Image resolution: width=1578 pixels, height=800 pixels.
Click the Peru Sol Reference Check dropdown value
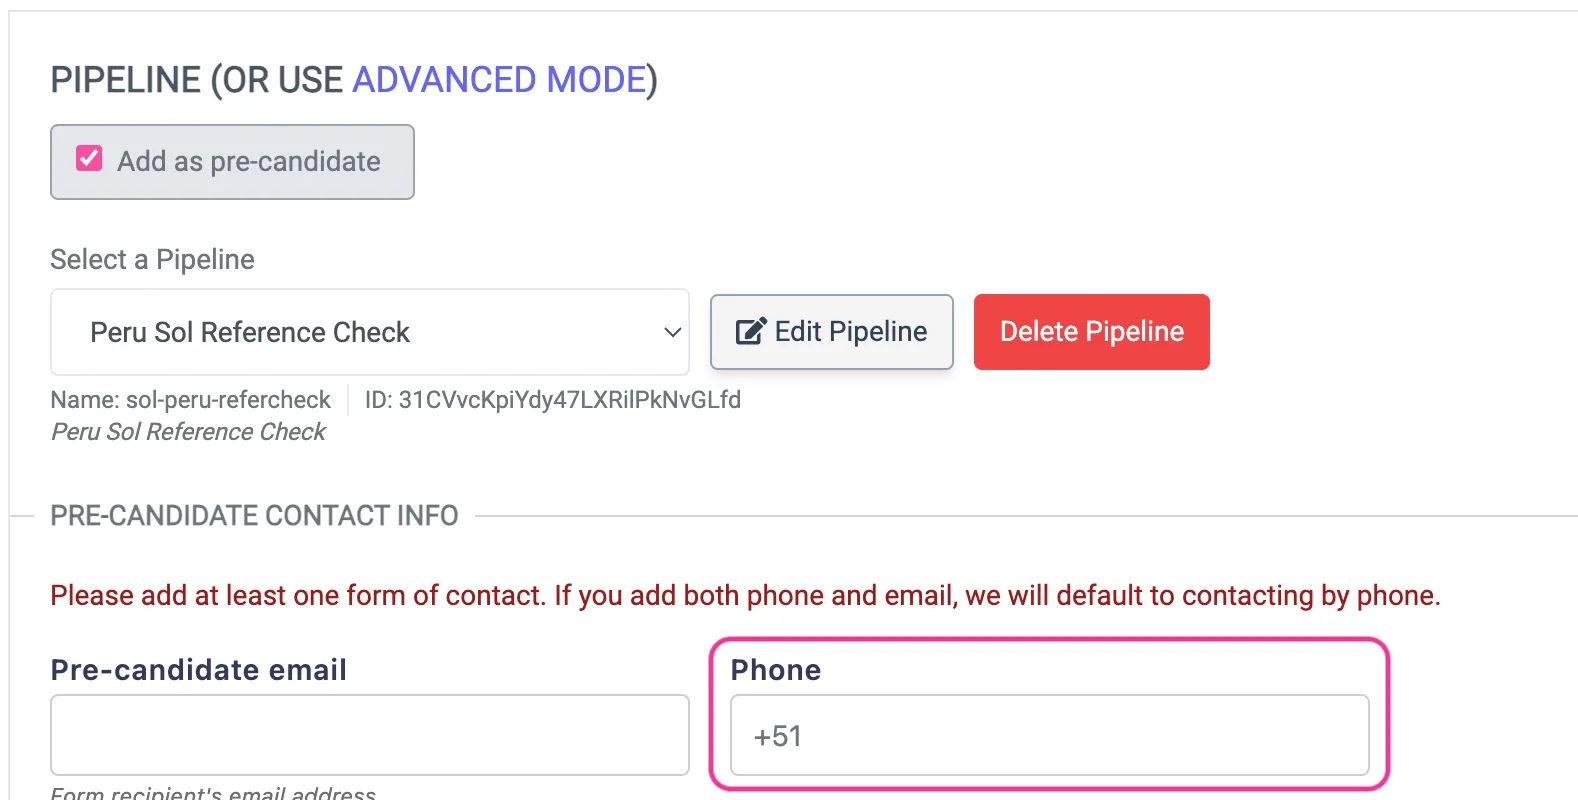click(x=249, y=332)
